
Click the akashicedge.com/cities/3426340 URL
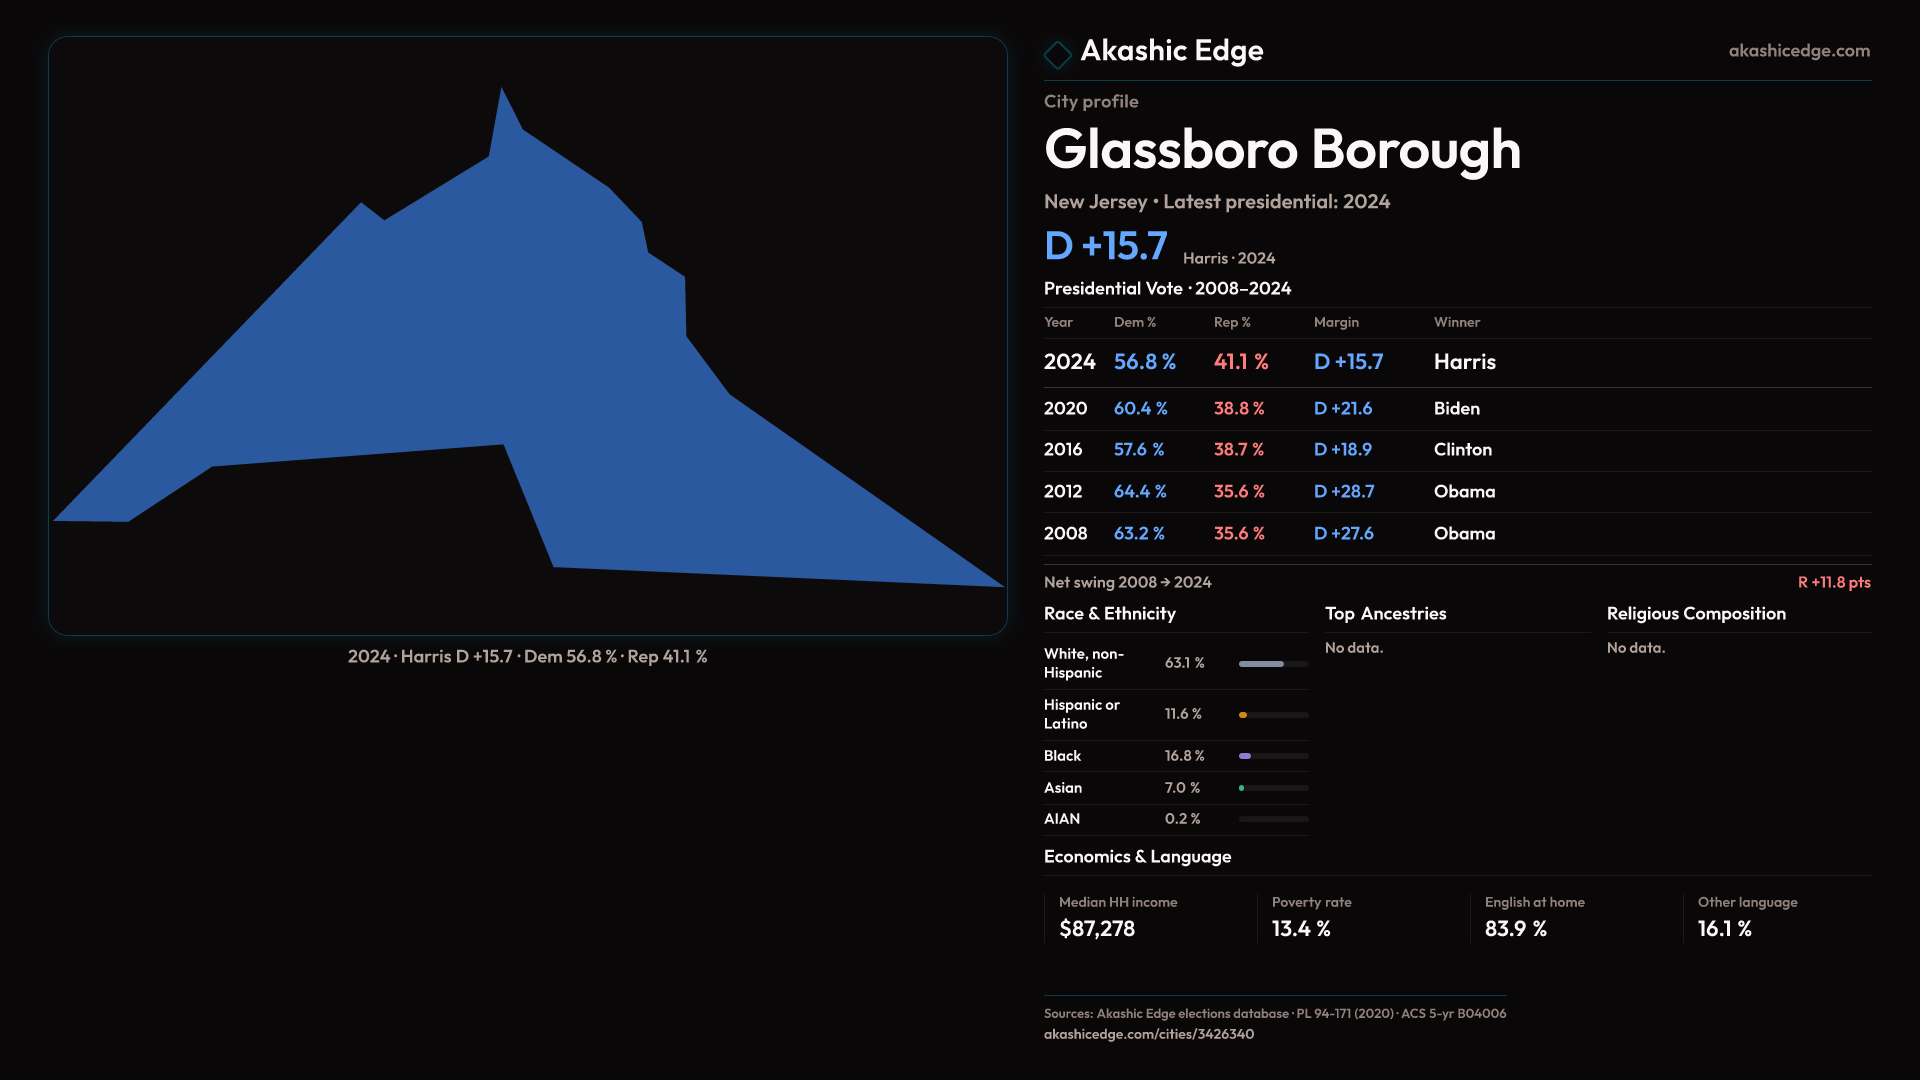point(1148,1034)
